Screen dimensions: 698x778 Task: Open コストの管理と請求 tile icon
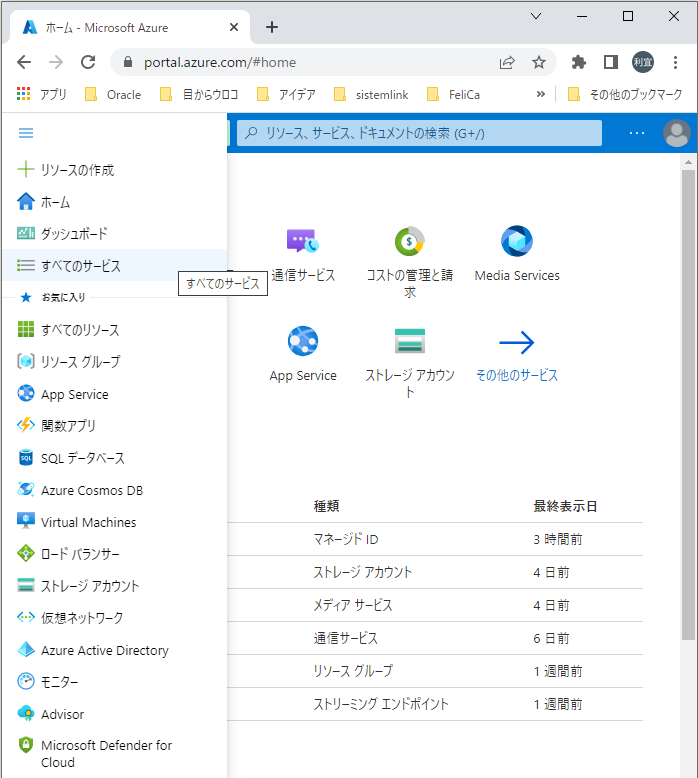409,241
